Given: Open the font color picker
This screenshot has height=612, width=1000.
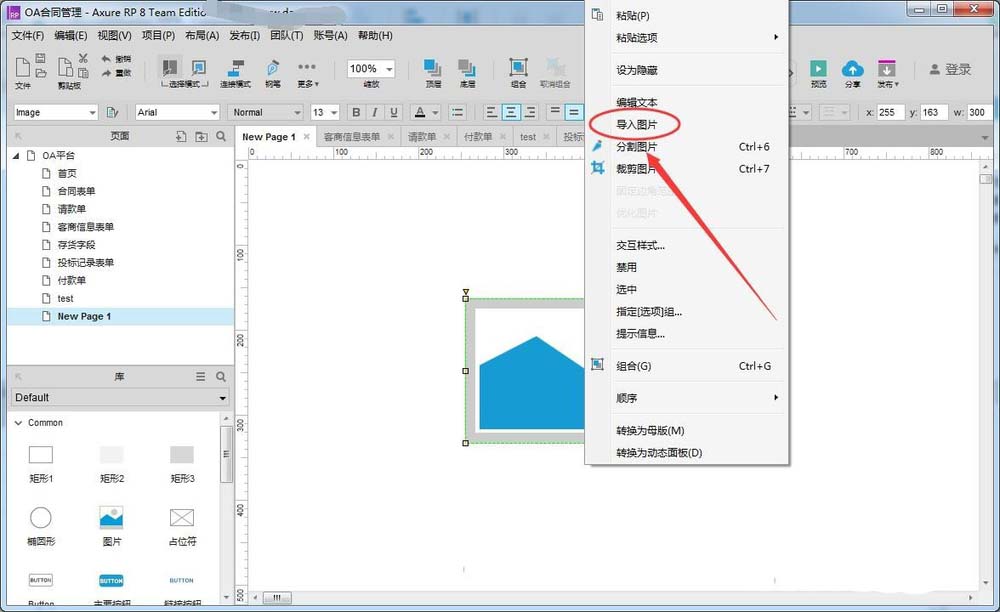Looking at the screenshot, I should point(421,113).
